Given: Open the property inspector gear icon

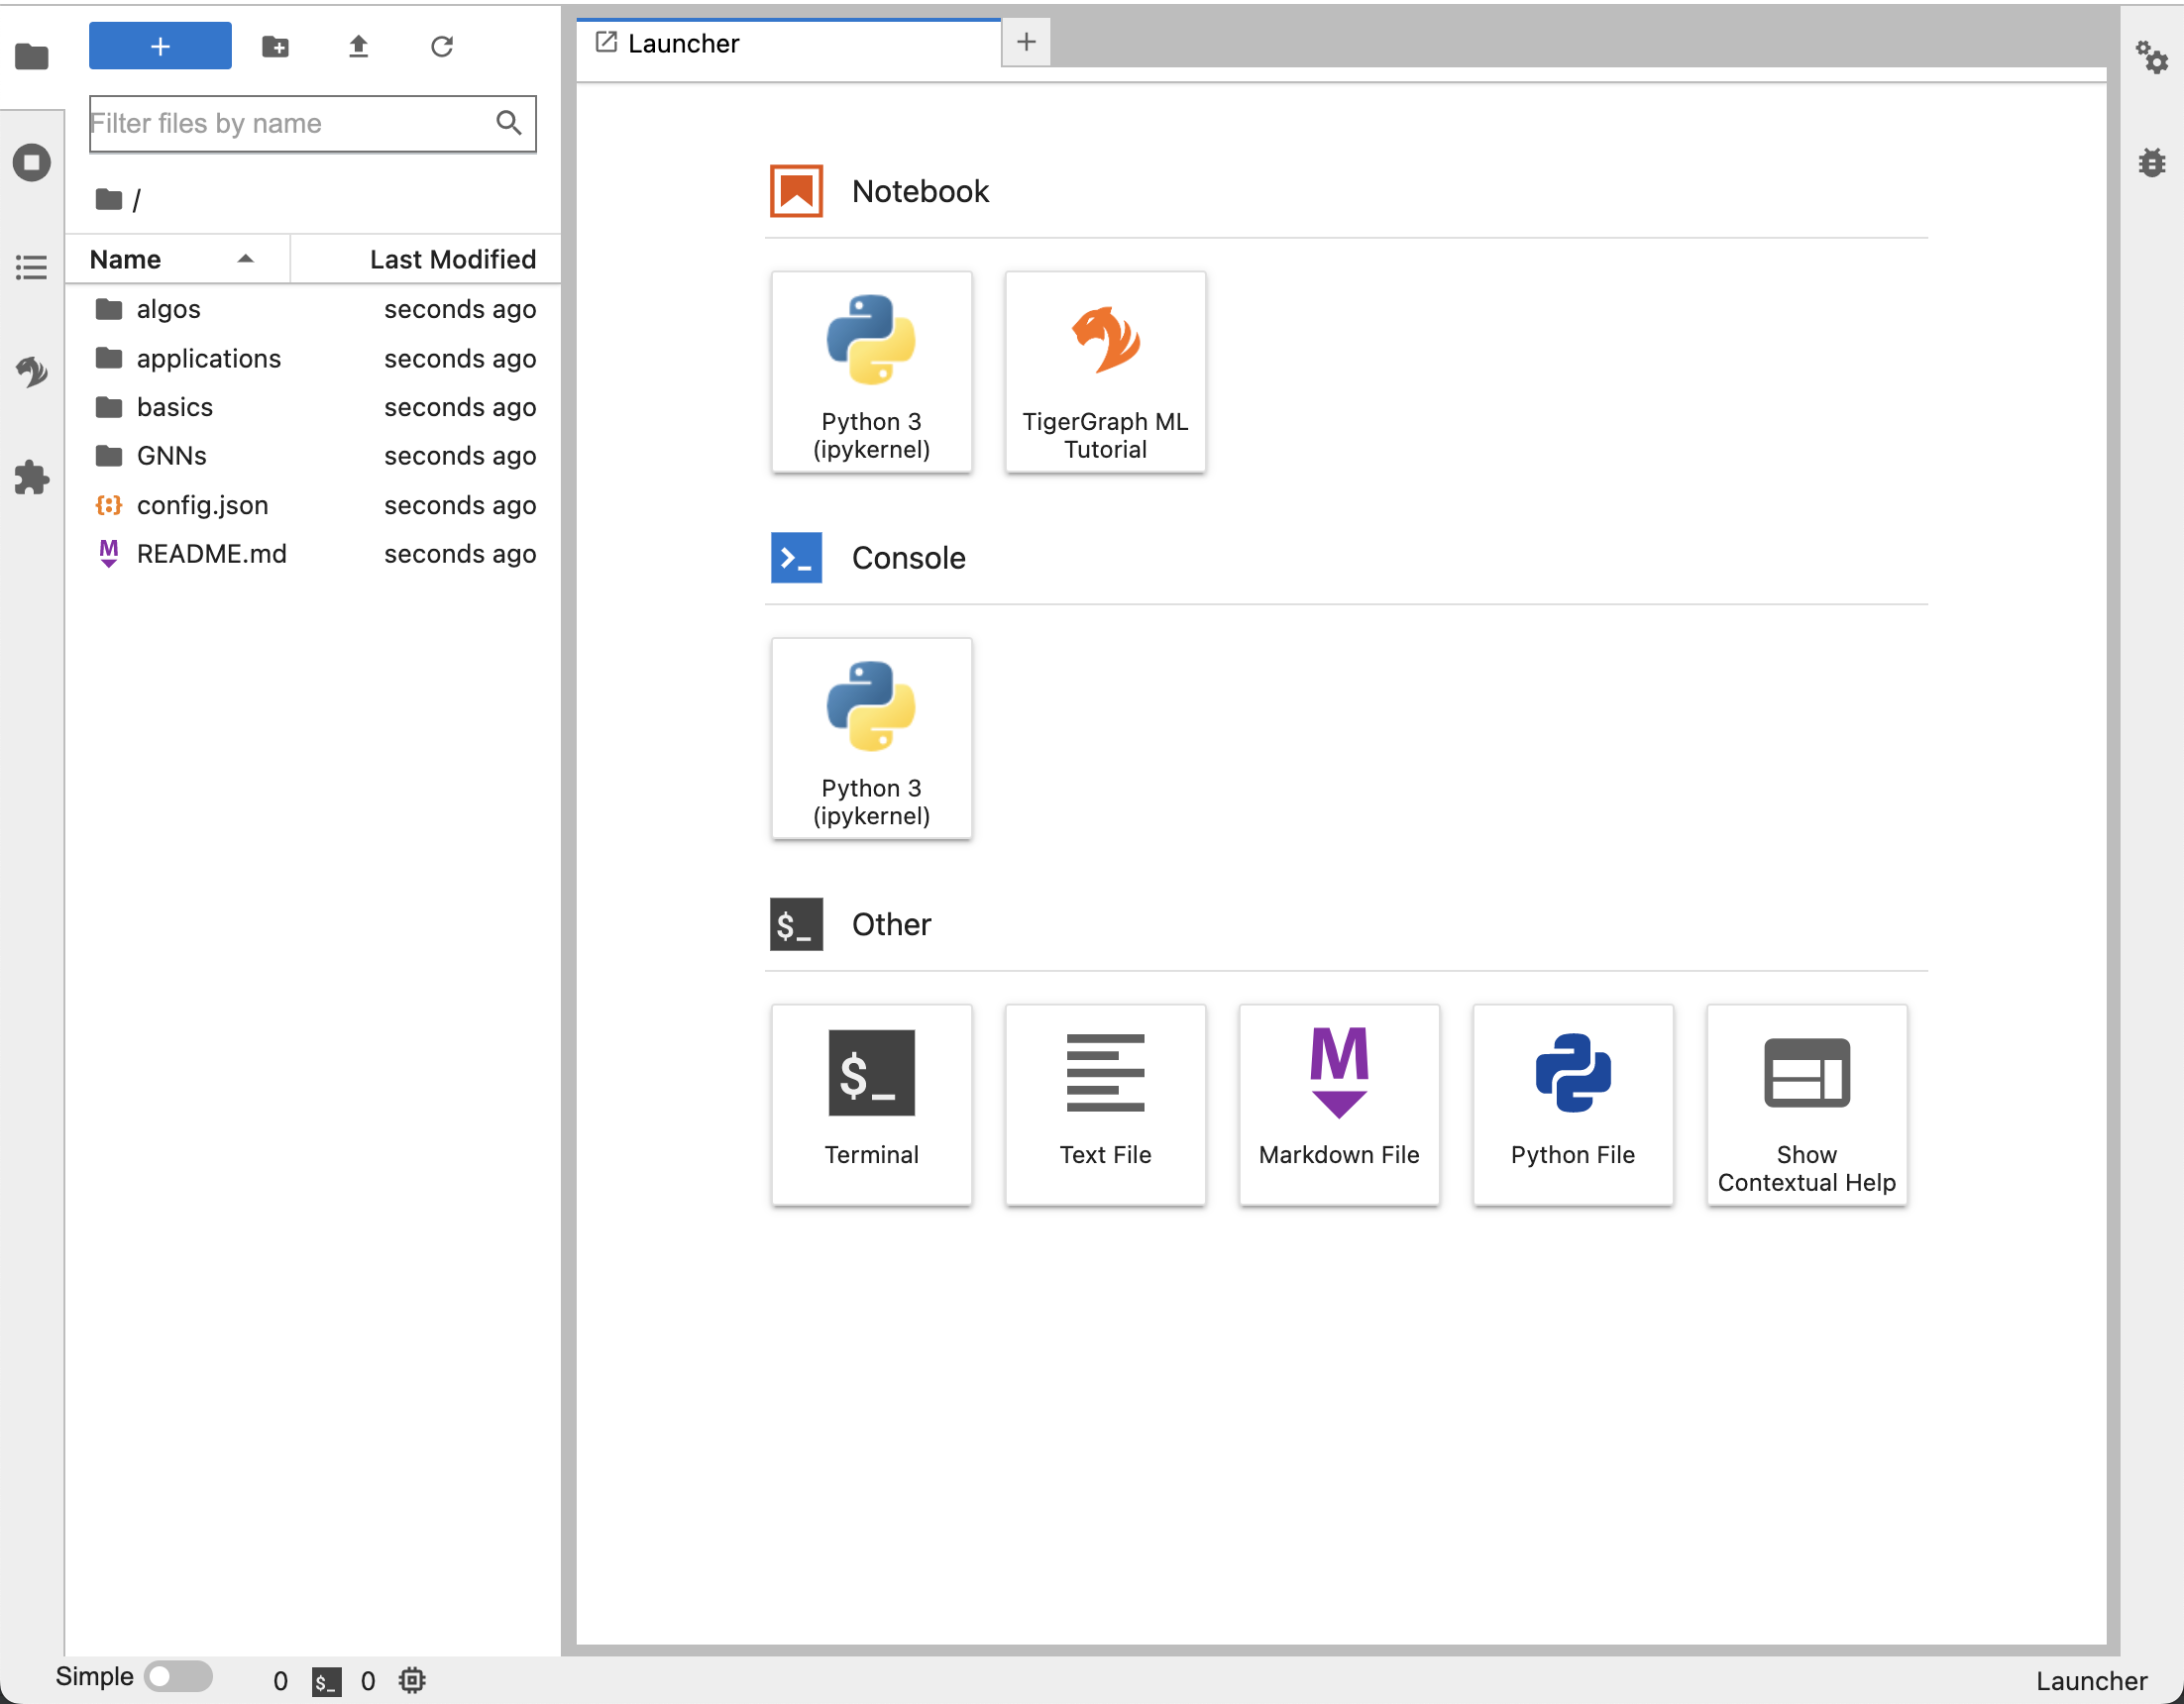Looking at the screenshot, I should [x=2154, y=58].
